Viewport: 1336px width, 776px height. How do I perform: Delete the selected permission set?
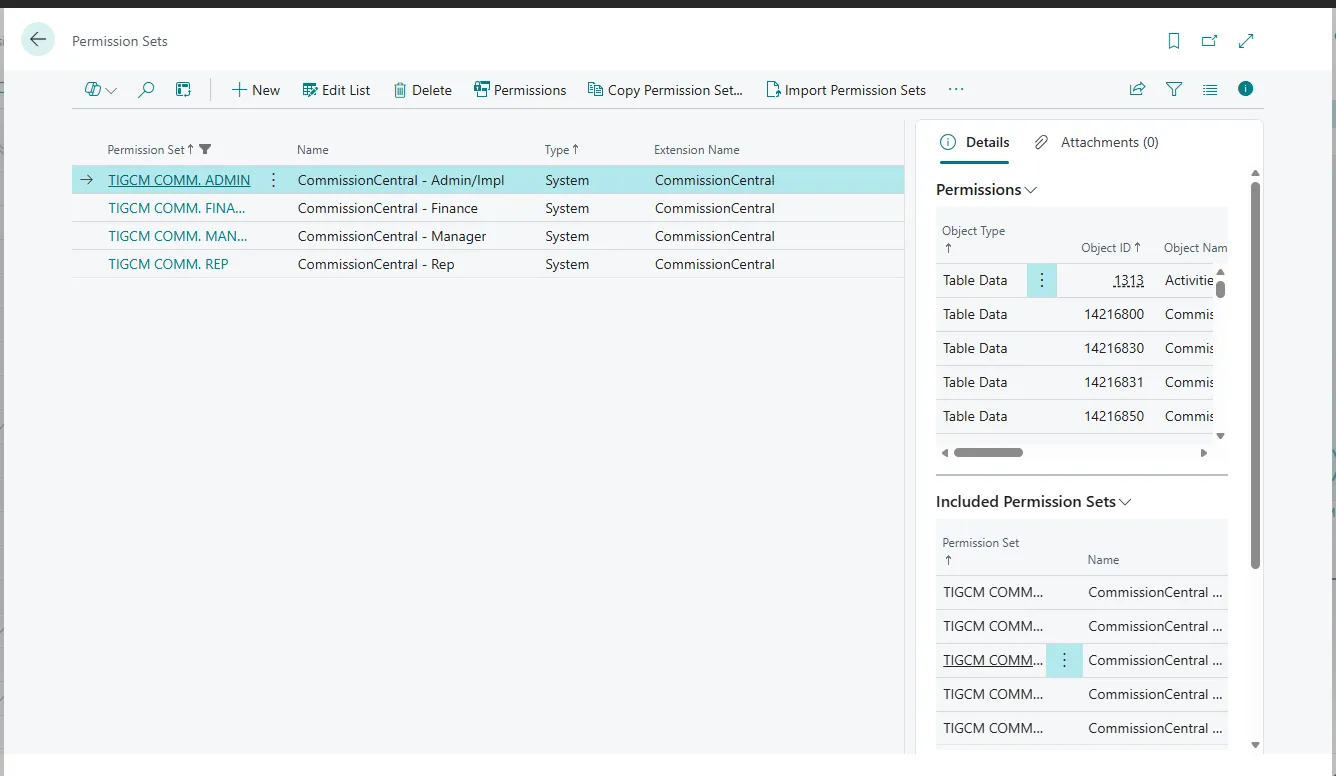[x=423, y=90]
